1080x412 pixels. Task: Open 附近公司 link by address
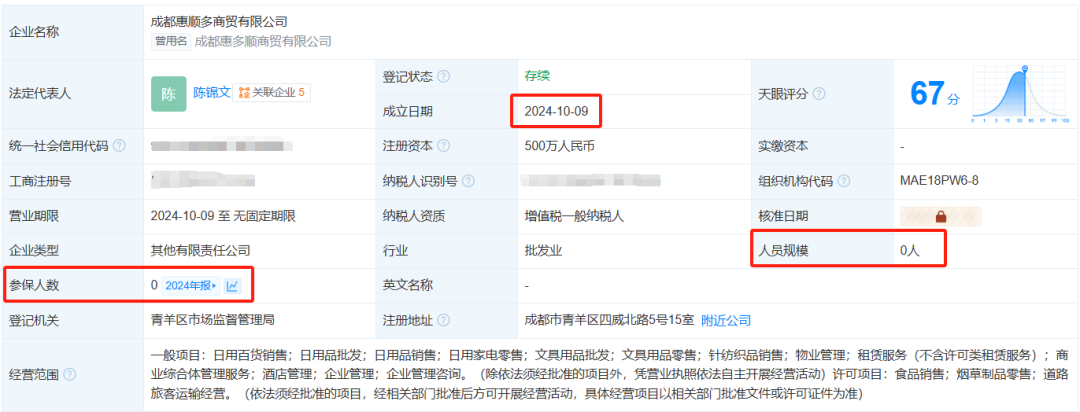726,320
